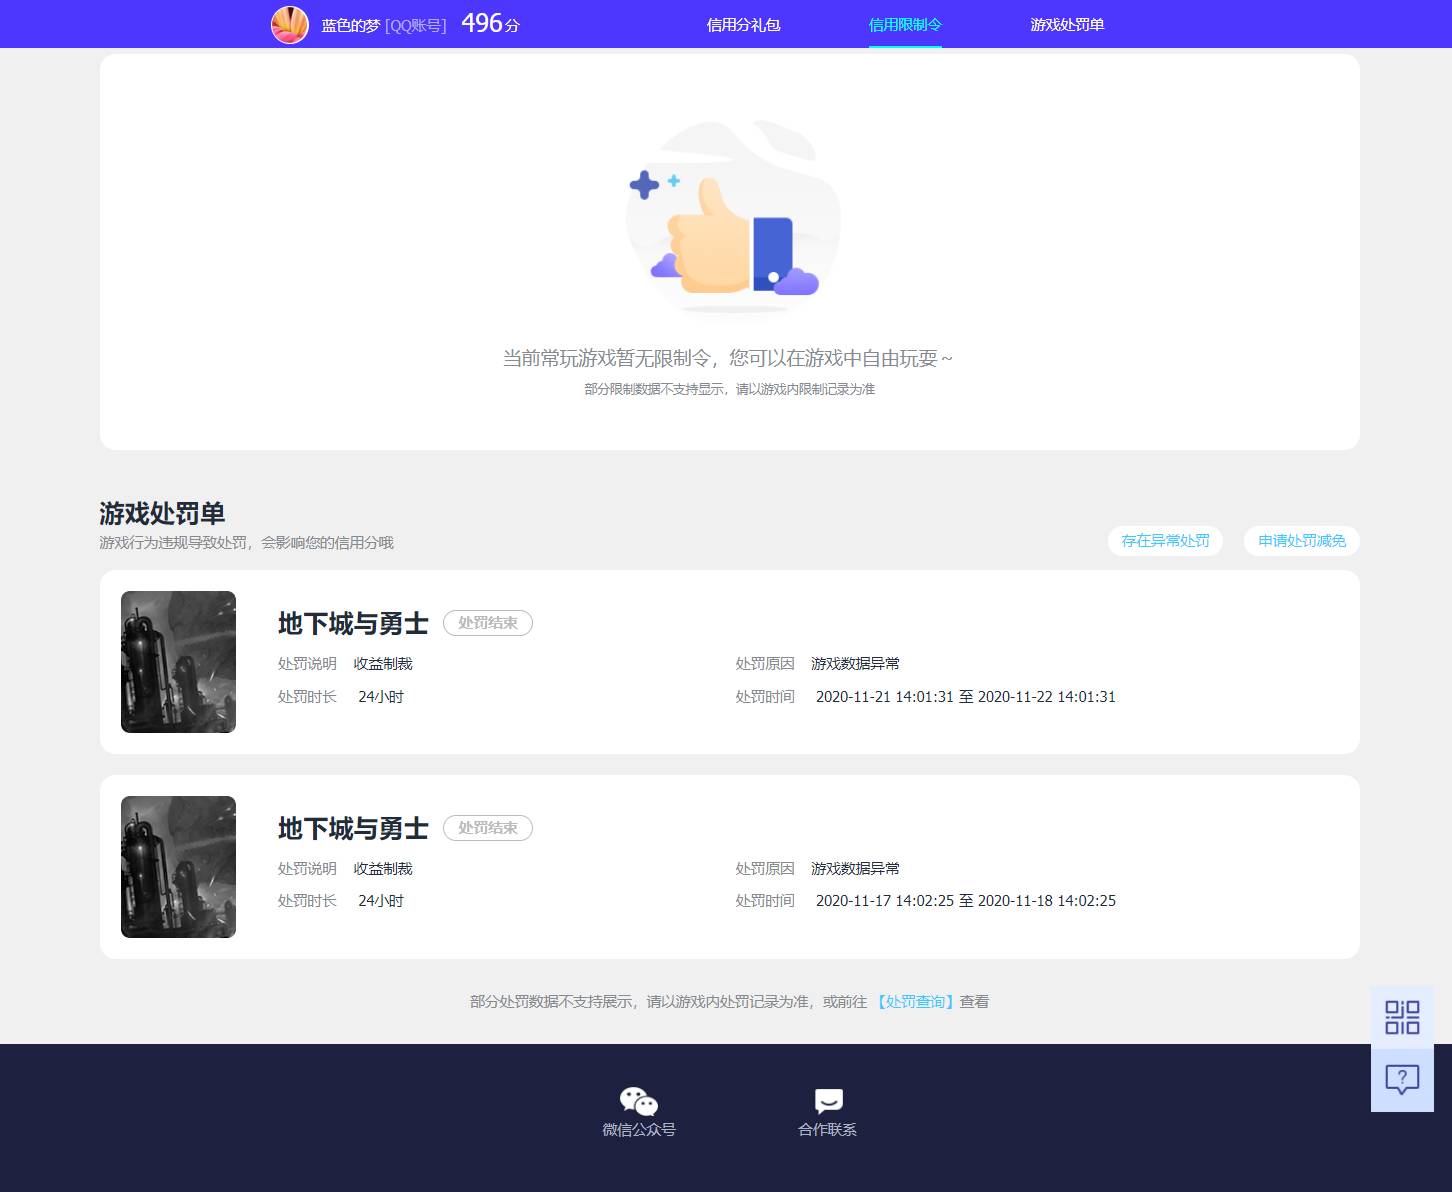Screen dimensions: 1452x1192
Task: Select the 处罚结束 badge on the second penalty
Action: click(x=487, y=827)
